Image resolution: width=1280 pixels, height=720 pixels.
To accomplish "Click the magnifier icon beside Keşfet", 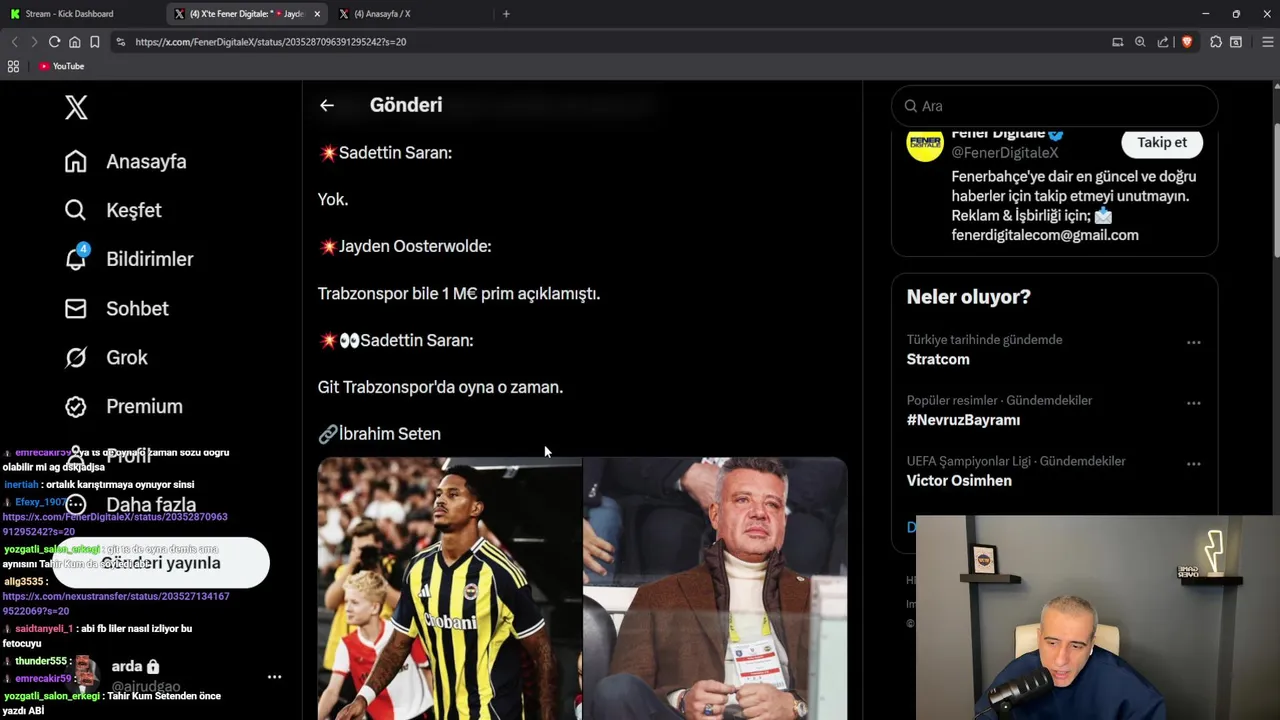I will tap(76, 210).
